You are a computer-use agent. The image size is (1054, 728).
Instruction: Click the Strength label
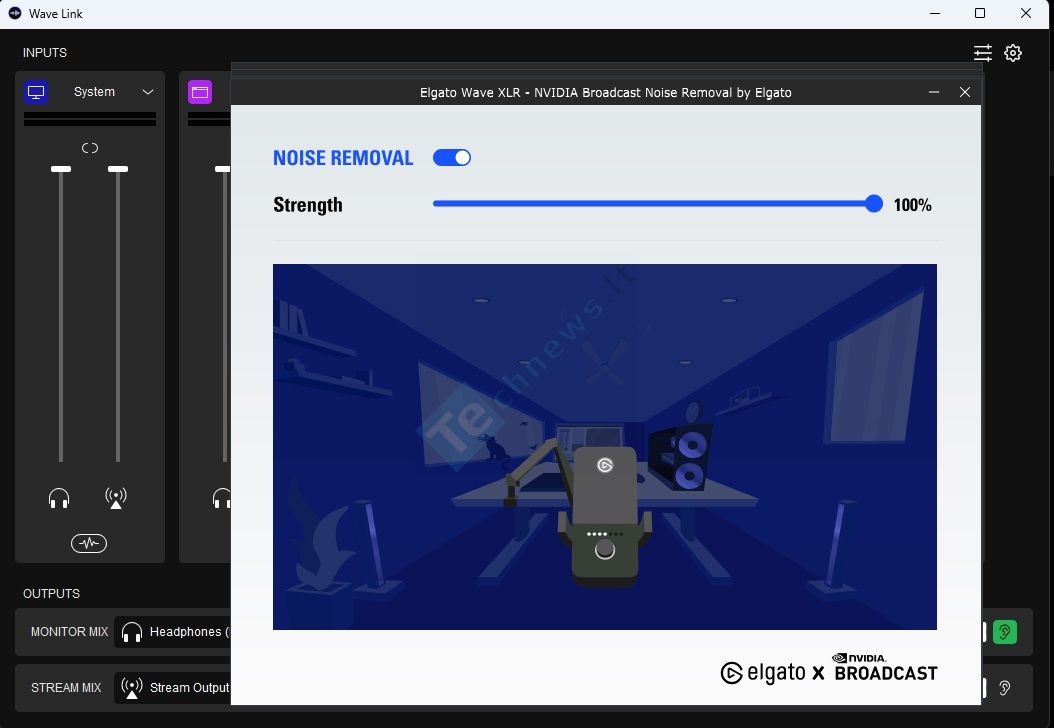point(308,205)
